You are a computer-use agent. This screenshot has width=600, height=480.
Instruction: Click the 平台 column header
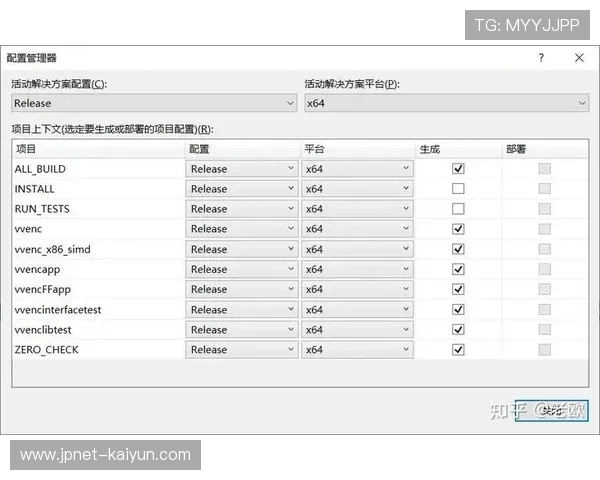[358, 149]
